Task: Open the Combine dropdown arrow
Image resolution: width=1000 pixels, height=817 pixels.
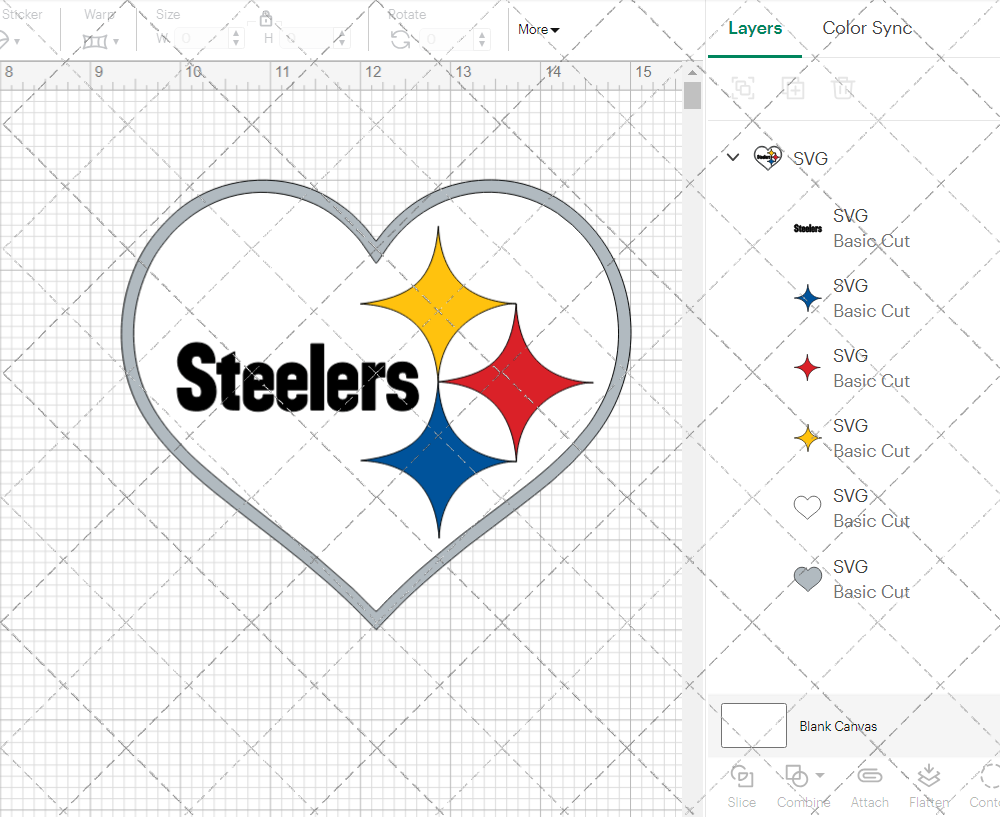Action: tap(820, 775)
